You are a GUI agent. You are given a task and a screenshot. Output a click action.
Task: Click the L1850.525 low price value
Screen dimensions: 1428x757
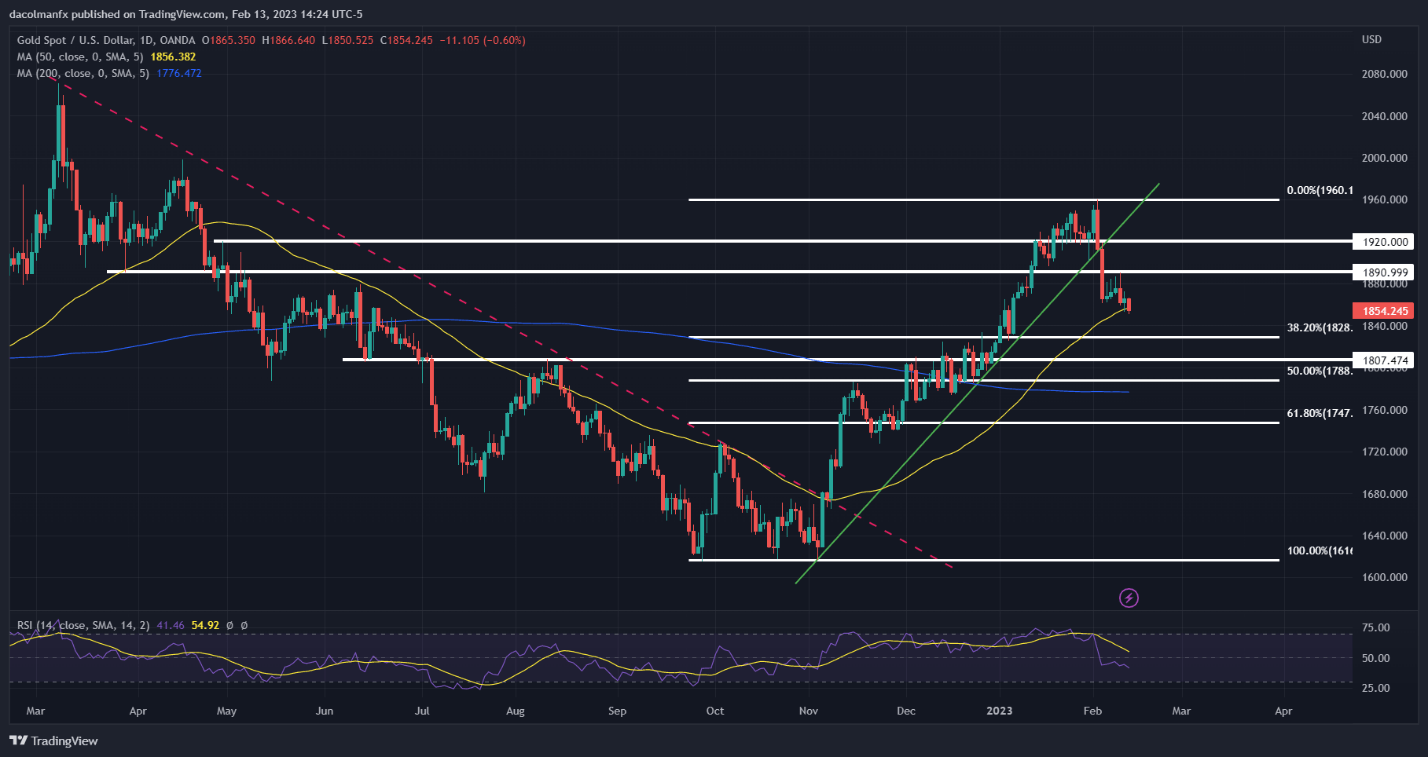click(x=346, y=40)
